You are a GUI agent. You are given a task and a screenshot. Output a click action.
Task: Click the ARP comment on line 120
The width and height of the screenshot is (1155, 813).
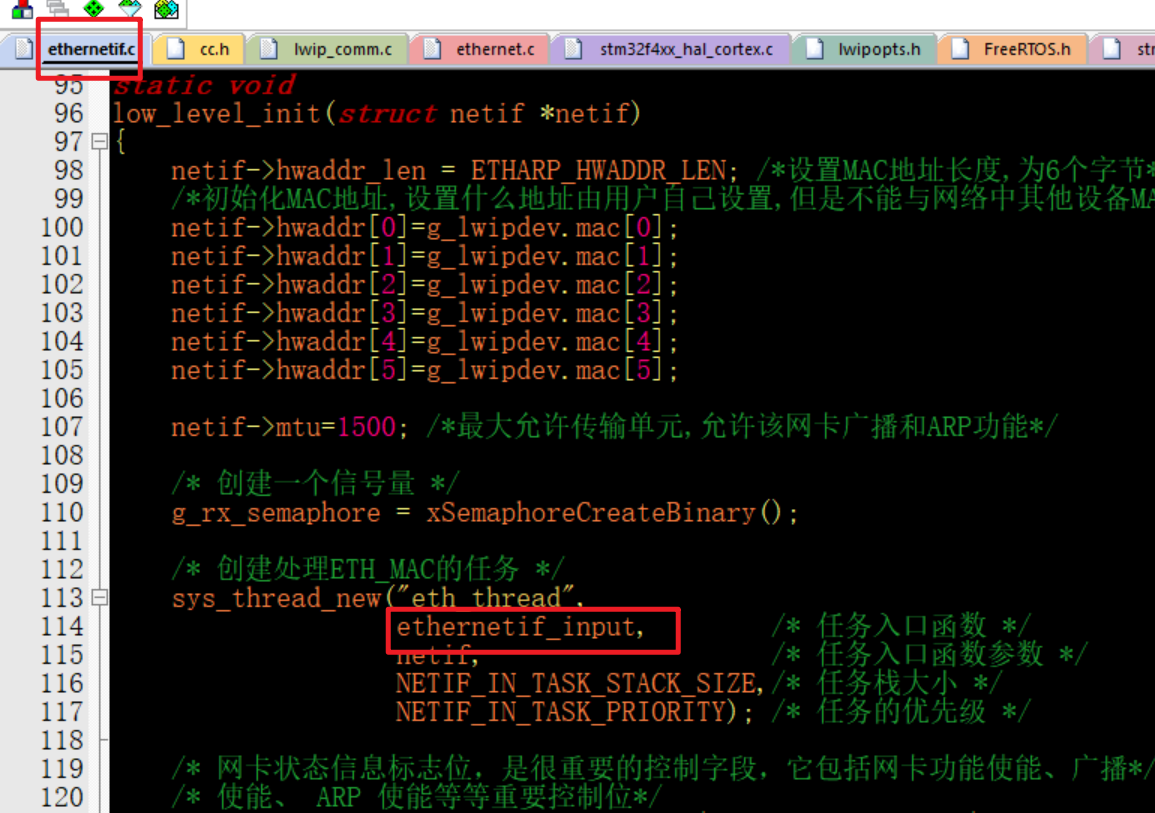[417, 798]
